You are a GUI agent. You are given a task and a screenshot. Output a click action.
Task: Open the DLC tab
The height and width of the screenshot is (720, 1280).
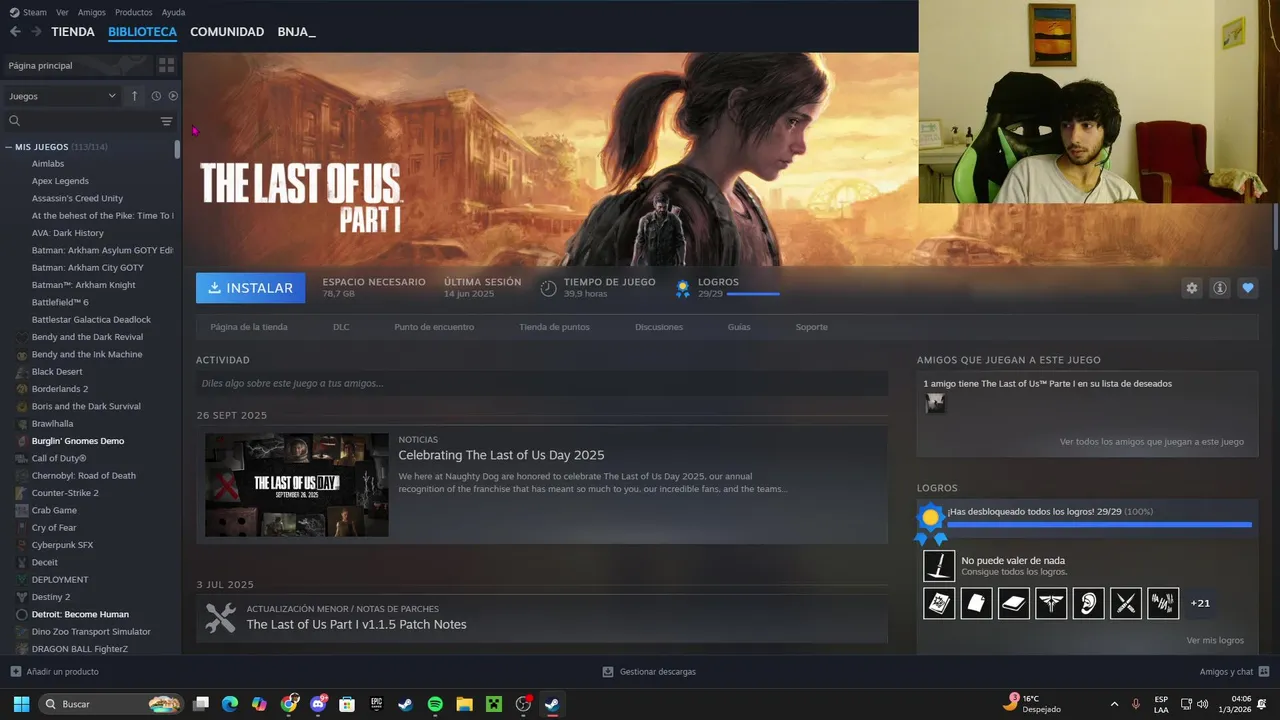click(x=341, y=327)
